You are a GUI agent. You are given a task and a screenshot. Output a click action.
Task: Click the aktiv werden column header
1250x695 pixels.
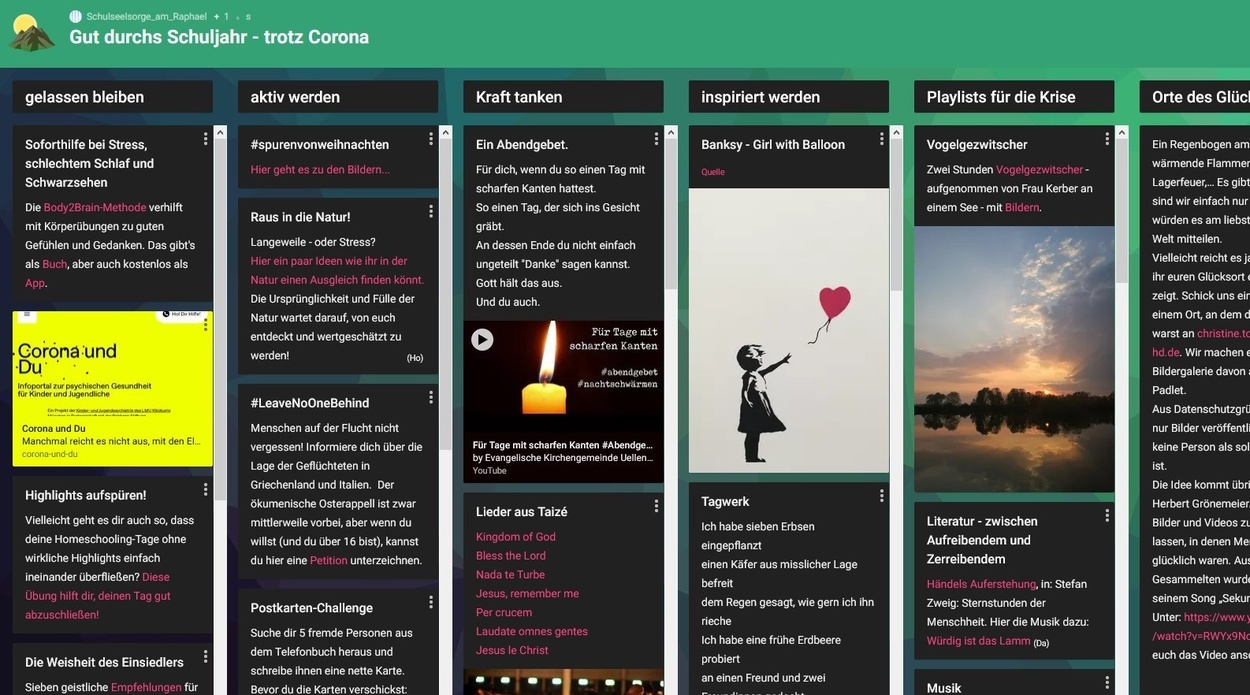click(338, 97)
